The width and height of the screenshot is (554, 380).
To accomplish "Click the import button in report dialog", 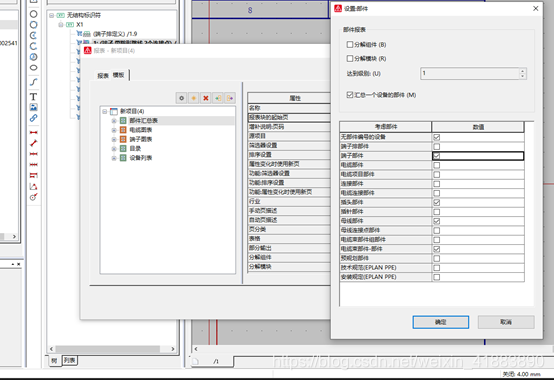I will point(218,98).
